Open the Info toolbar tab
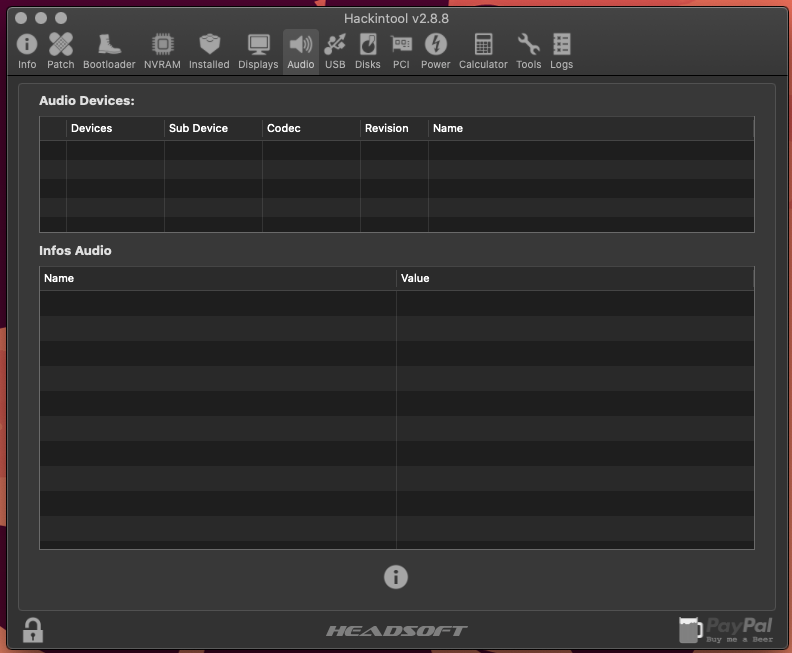 (27, 51)
